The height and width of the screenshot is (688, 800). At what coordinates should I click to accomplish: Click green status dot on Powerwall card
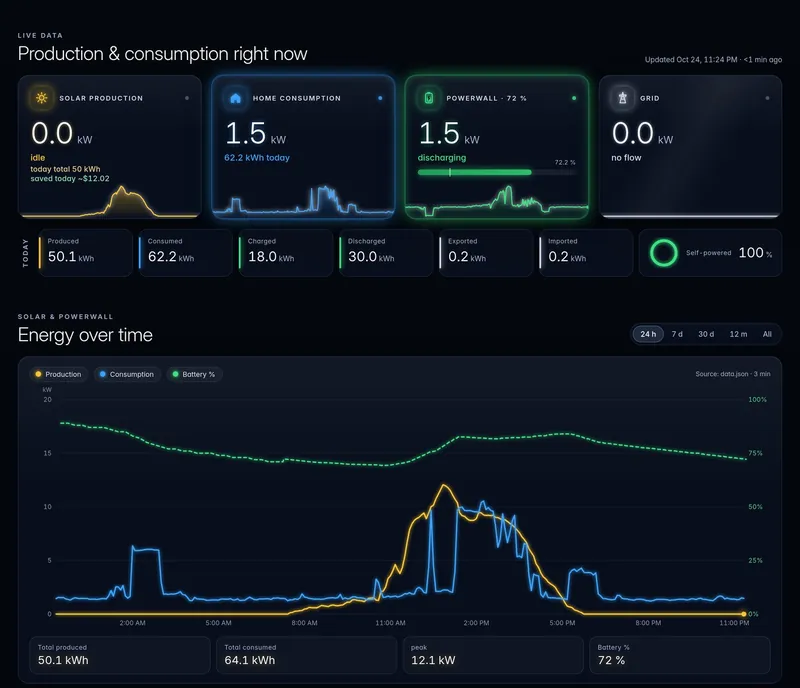(574, 98)
